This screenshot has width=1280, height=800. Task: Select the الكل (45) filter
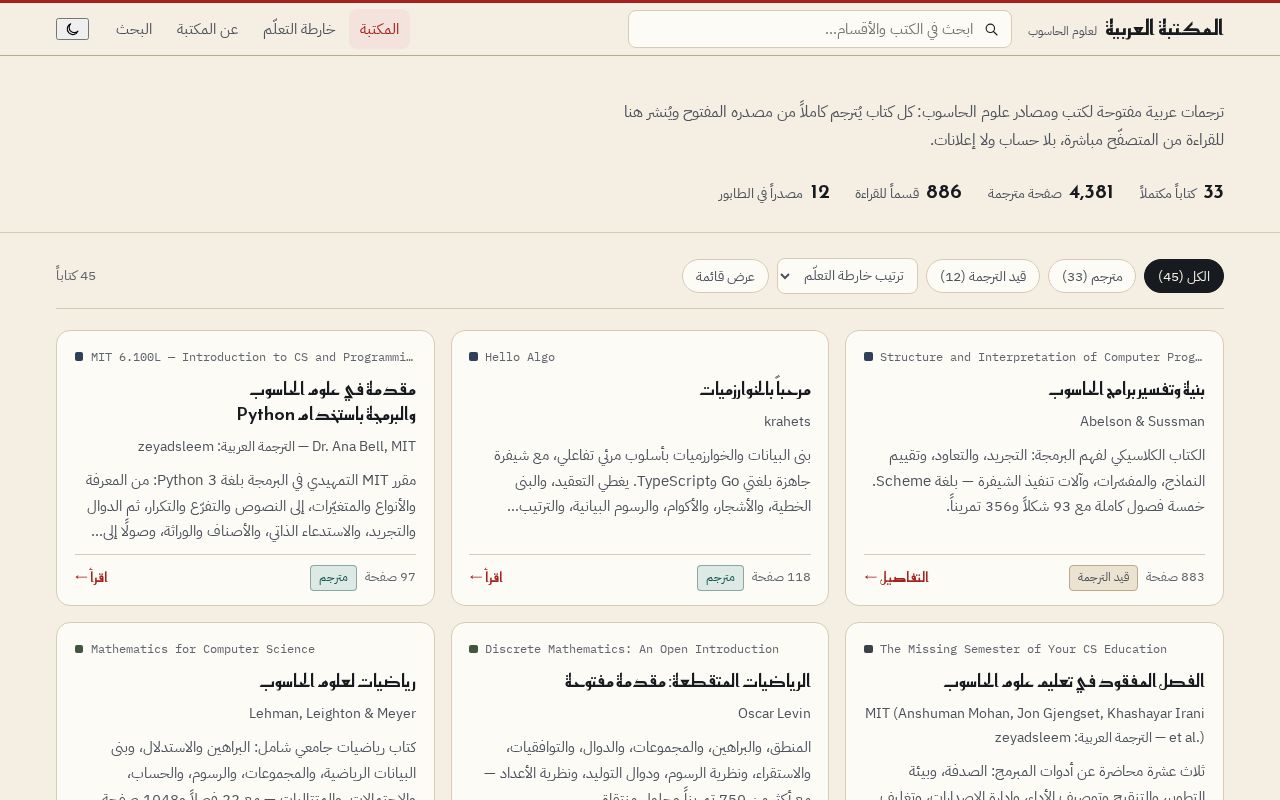[1184, 276]
